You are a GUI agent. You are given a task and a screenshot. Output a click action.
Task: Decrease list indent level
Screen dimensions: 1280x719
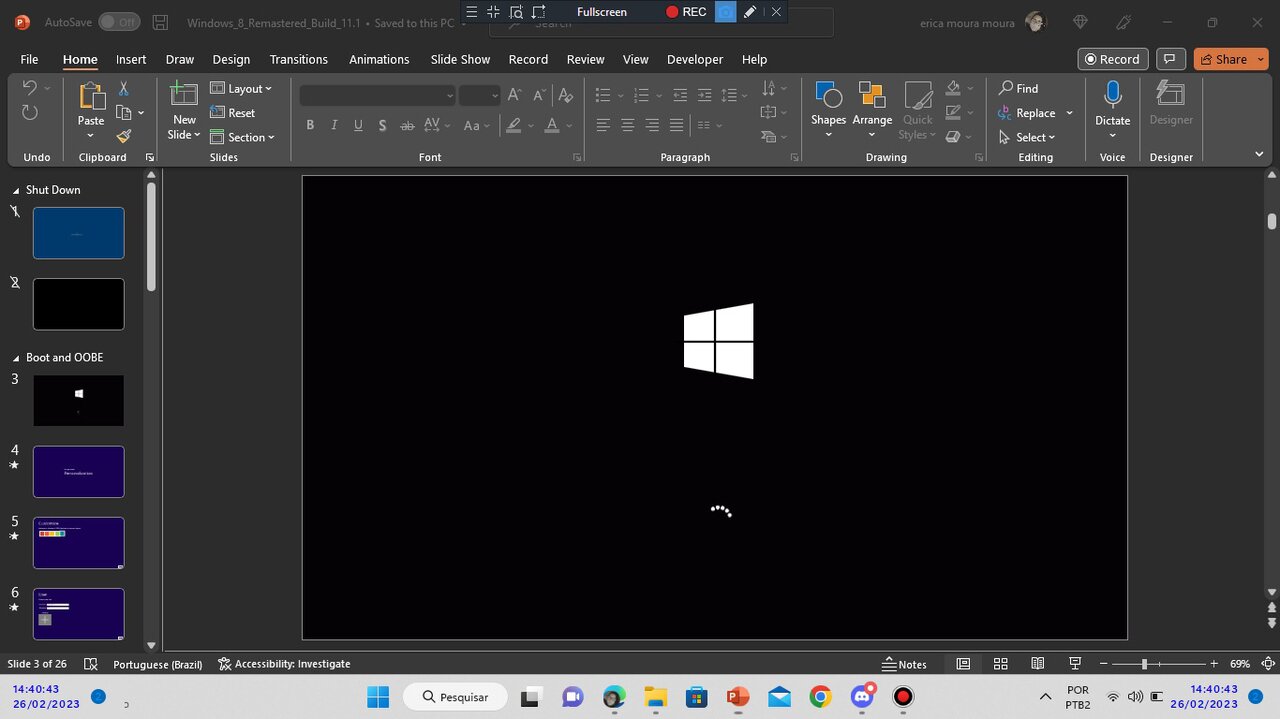pos(680,95)
